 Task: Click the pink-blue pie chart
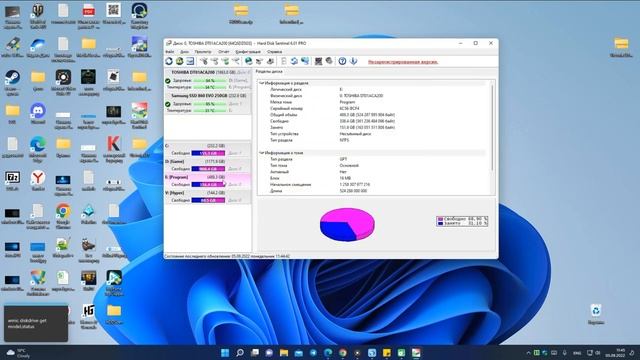pyautogui.click(x=347, y=224)
